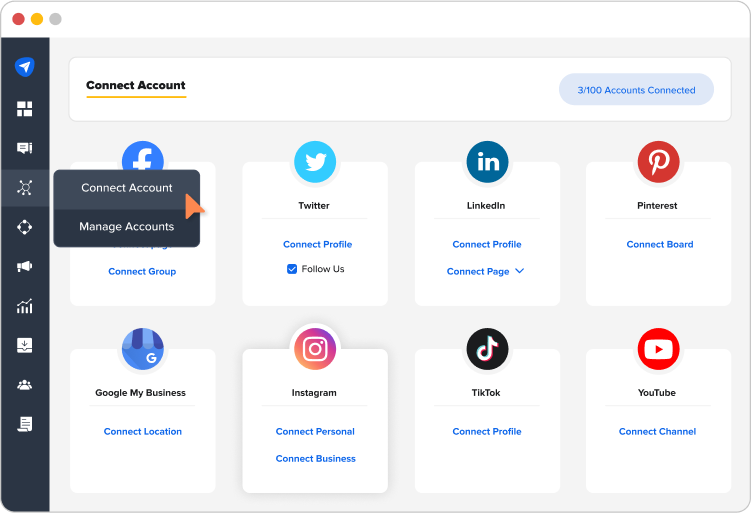Click Instagram Connect Business link

click(x=316, y=459)
